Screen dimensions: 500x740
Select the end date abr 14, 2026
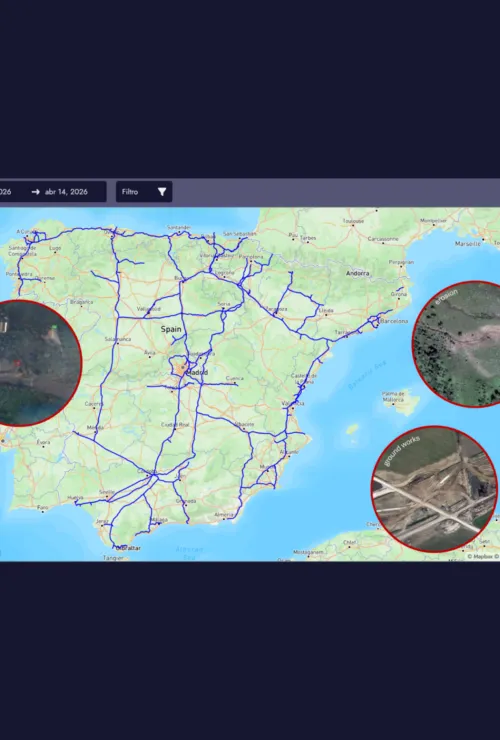[x=66, y=192]
